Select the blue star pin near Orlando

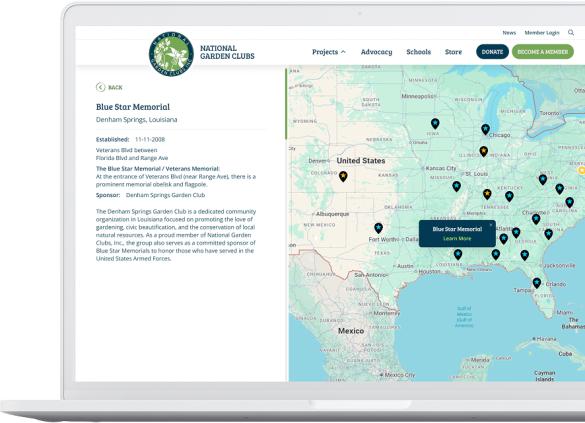coord(536,283)
